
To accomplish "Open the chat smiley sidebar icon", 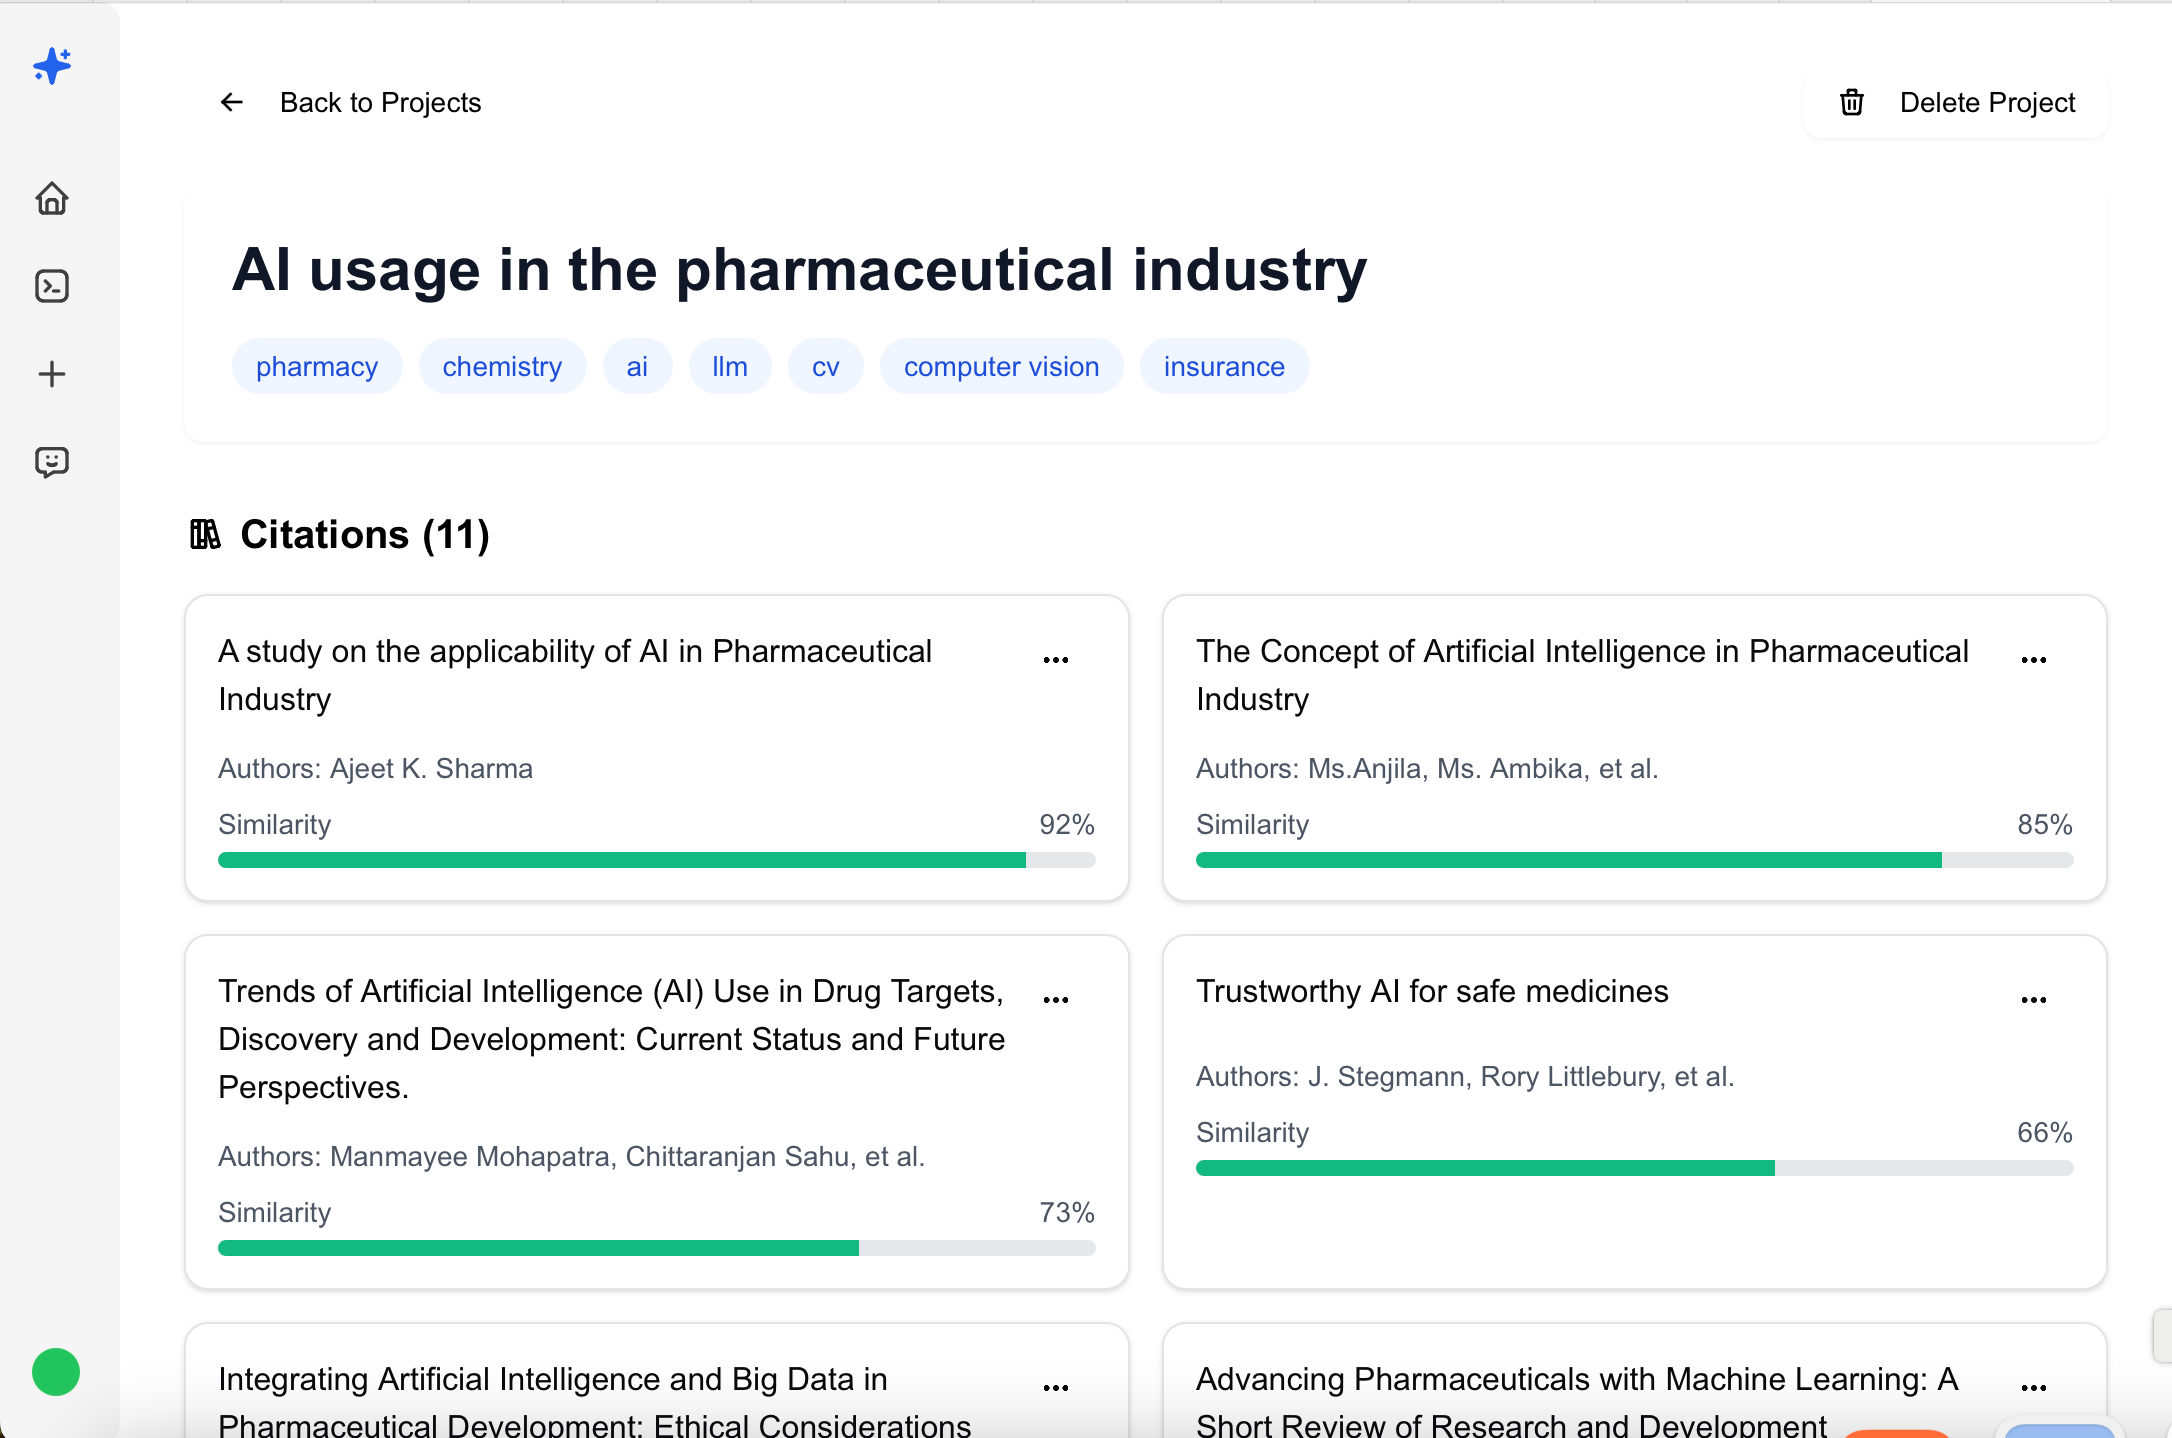I will (x=52, y=462).
